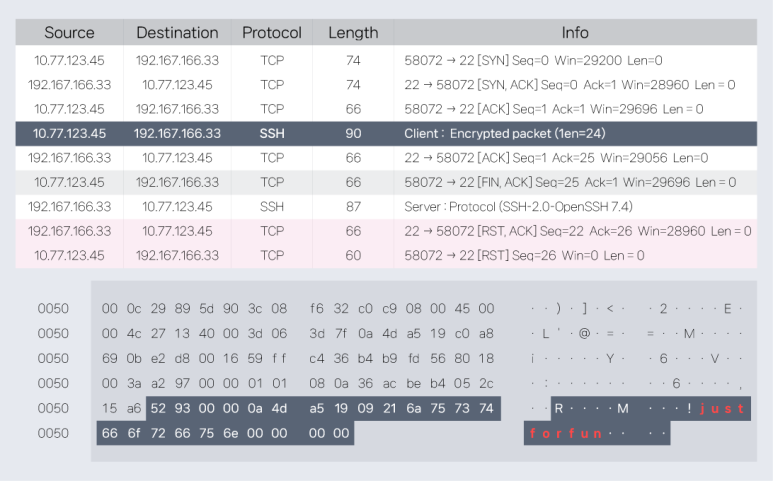773x481 pixels.
Task: Click red 'just' text in ASCII pane
Action: (723, 408)
